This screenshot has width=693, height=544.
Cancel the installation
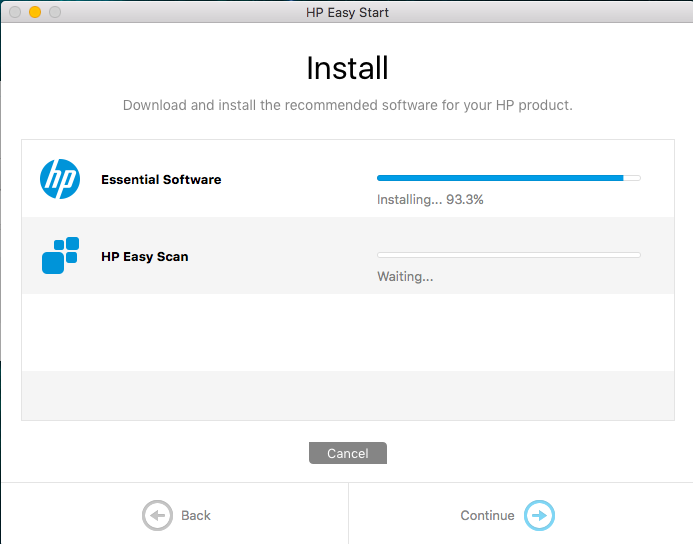point(348,453)
